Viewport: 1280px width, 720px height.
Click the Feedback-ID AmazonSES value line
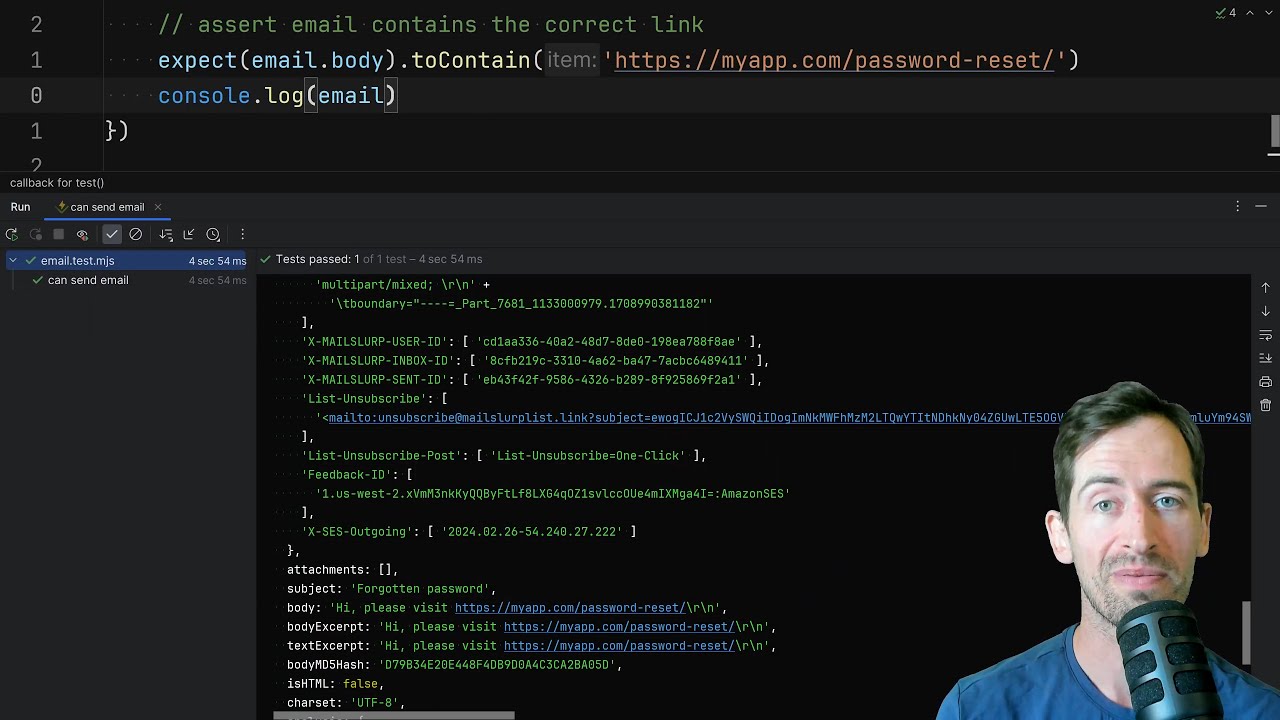pos(553,494)
